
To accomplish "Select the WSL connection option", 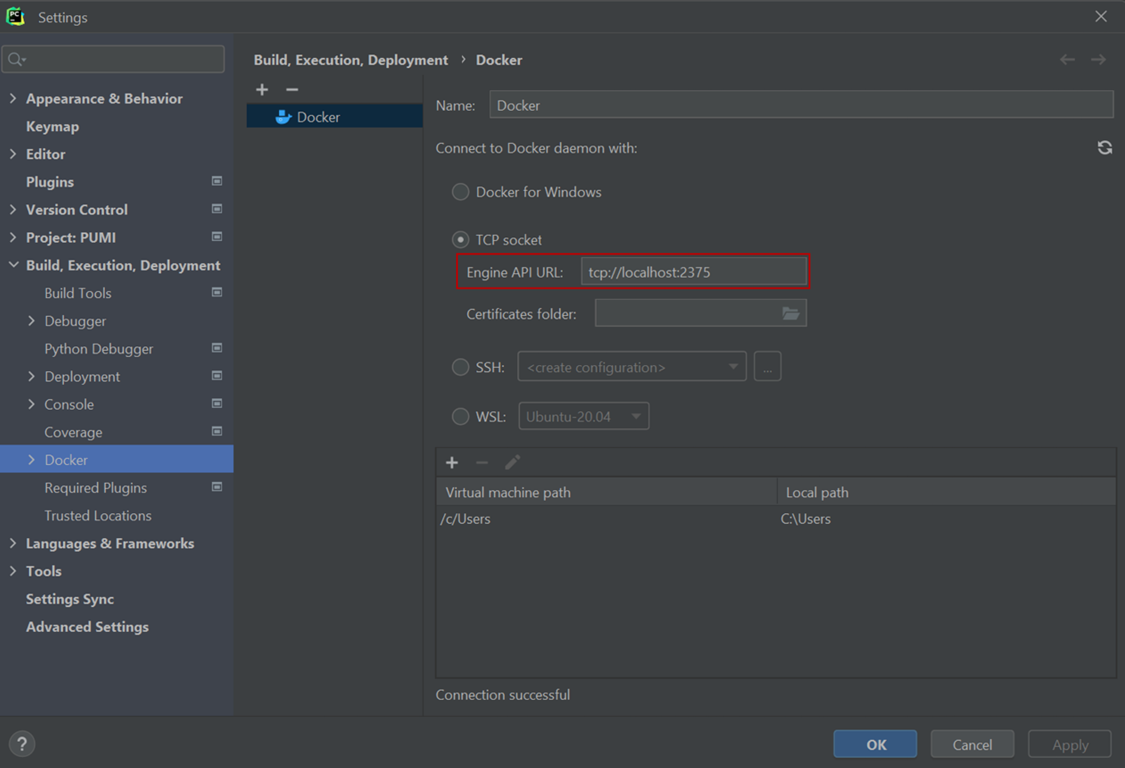I will (x=461, y=416).
